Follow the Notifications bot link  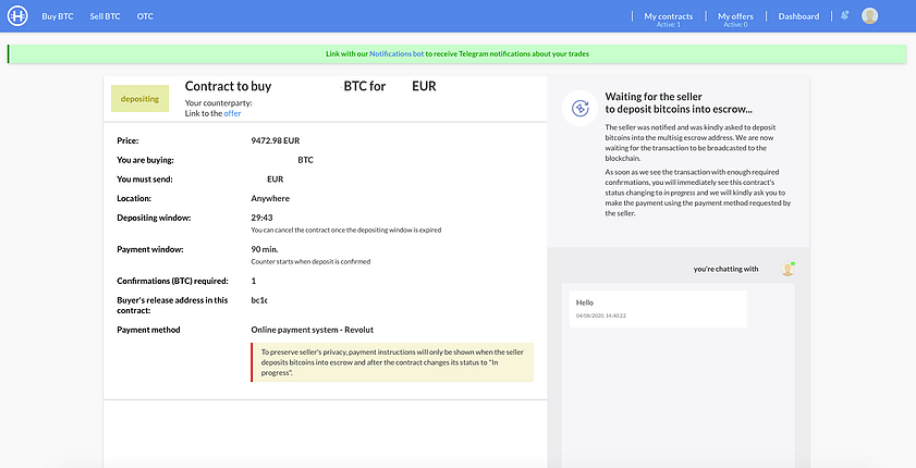click(397, 54)
